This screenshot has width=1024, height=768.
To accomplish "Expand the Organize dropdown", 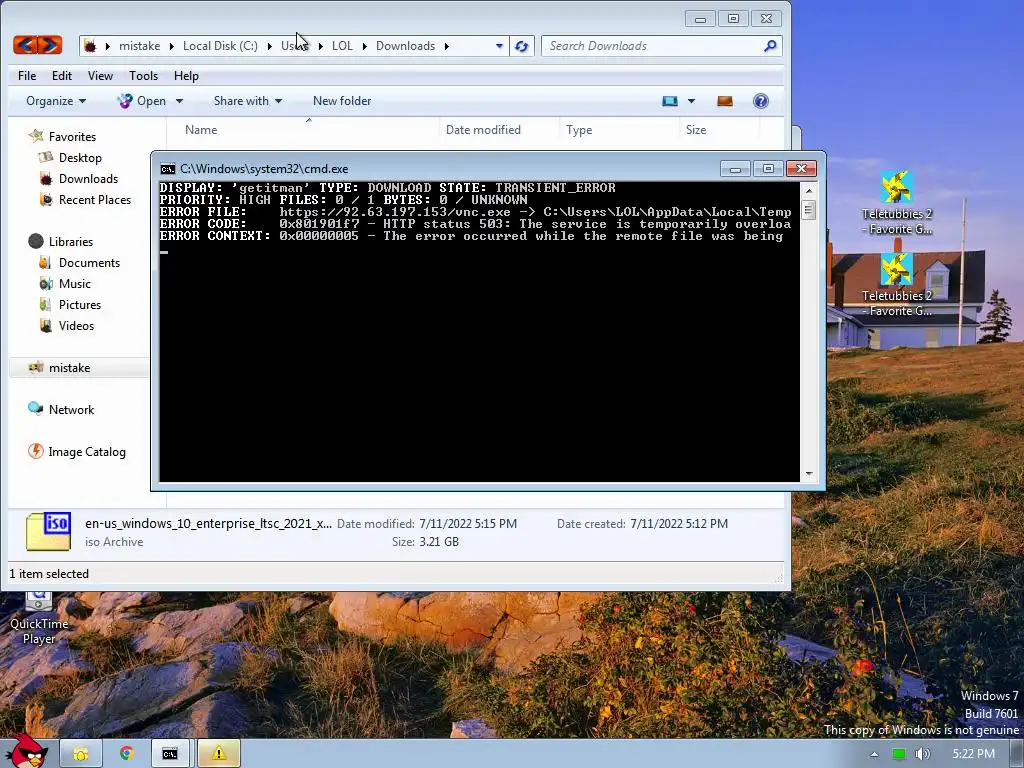I will pos(56,101).
